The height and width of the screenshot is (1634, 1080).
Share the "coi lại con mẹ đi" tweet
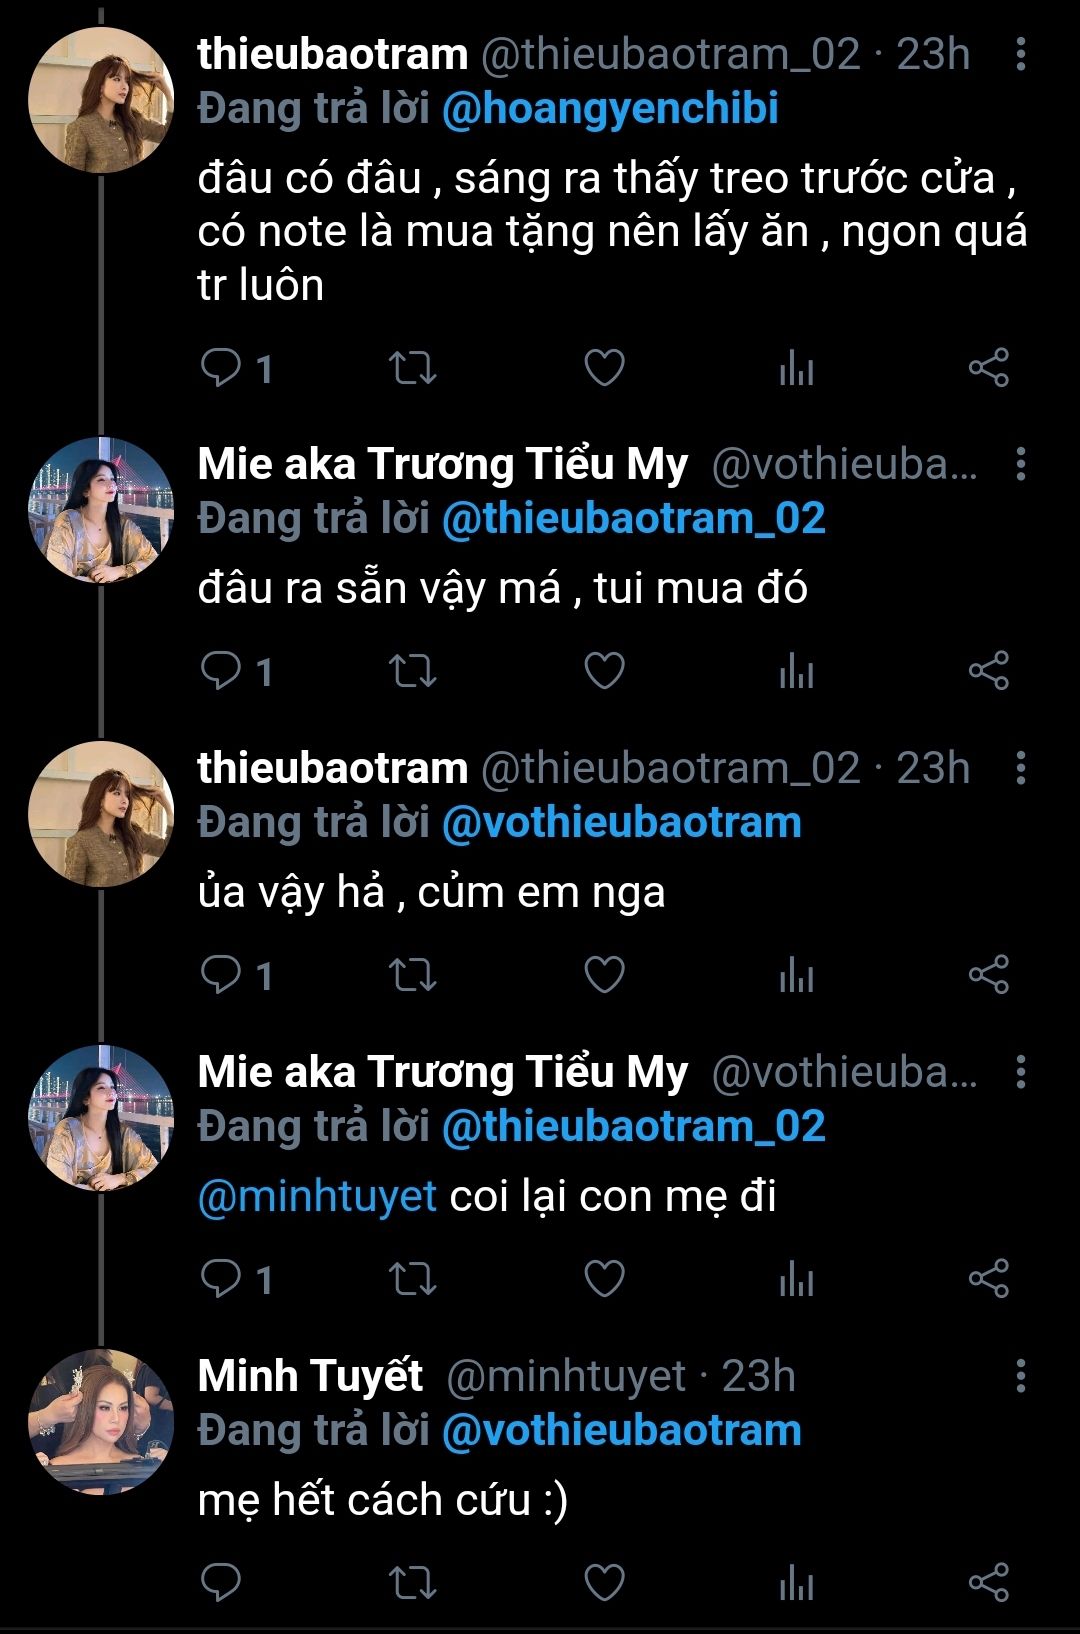(x=988, y=1278)
